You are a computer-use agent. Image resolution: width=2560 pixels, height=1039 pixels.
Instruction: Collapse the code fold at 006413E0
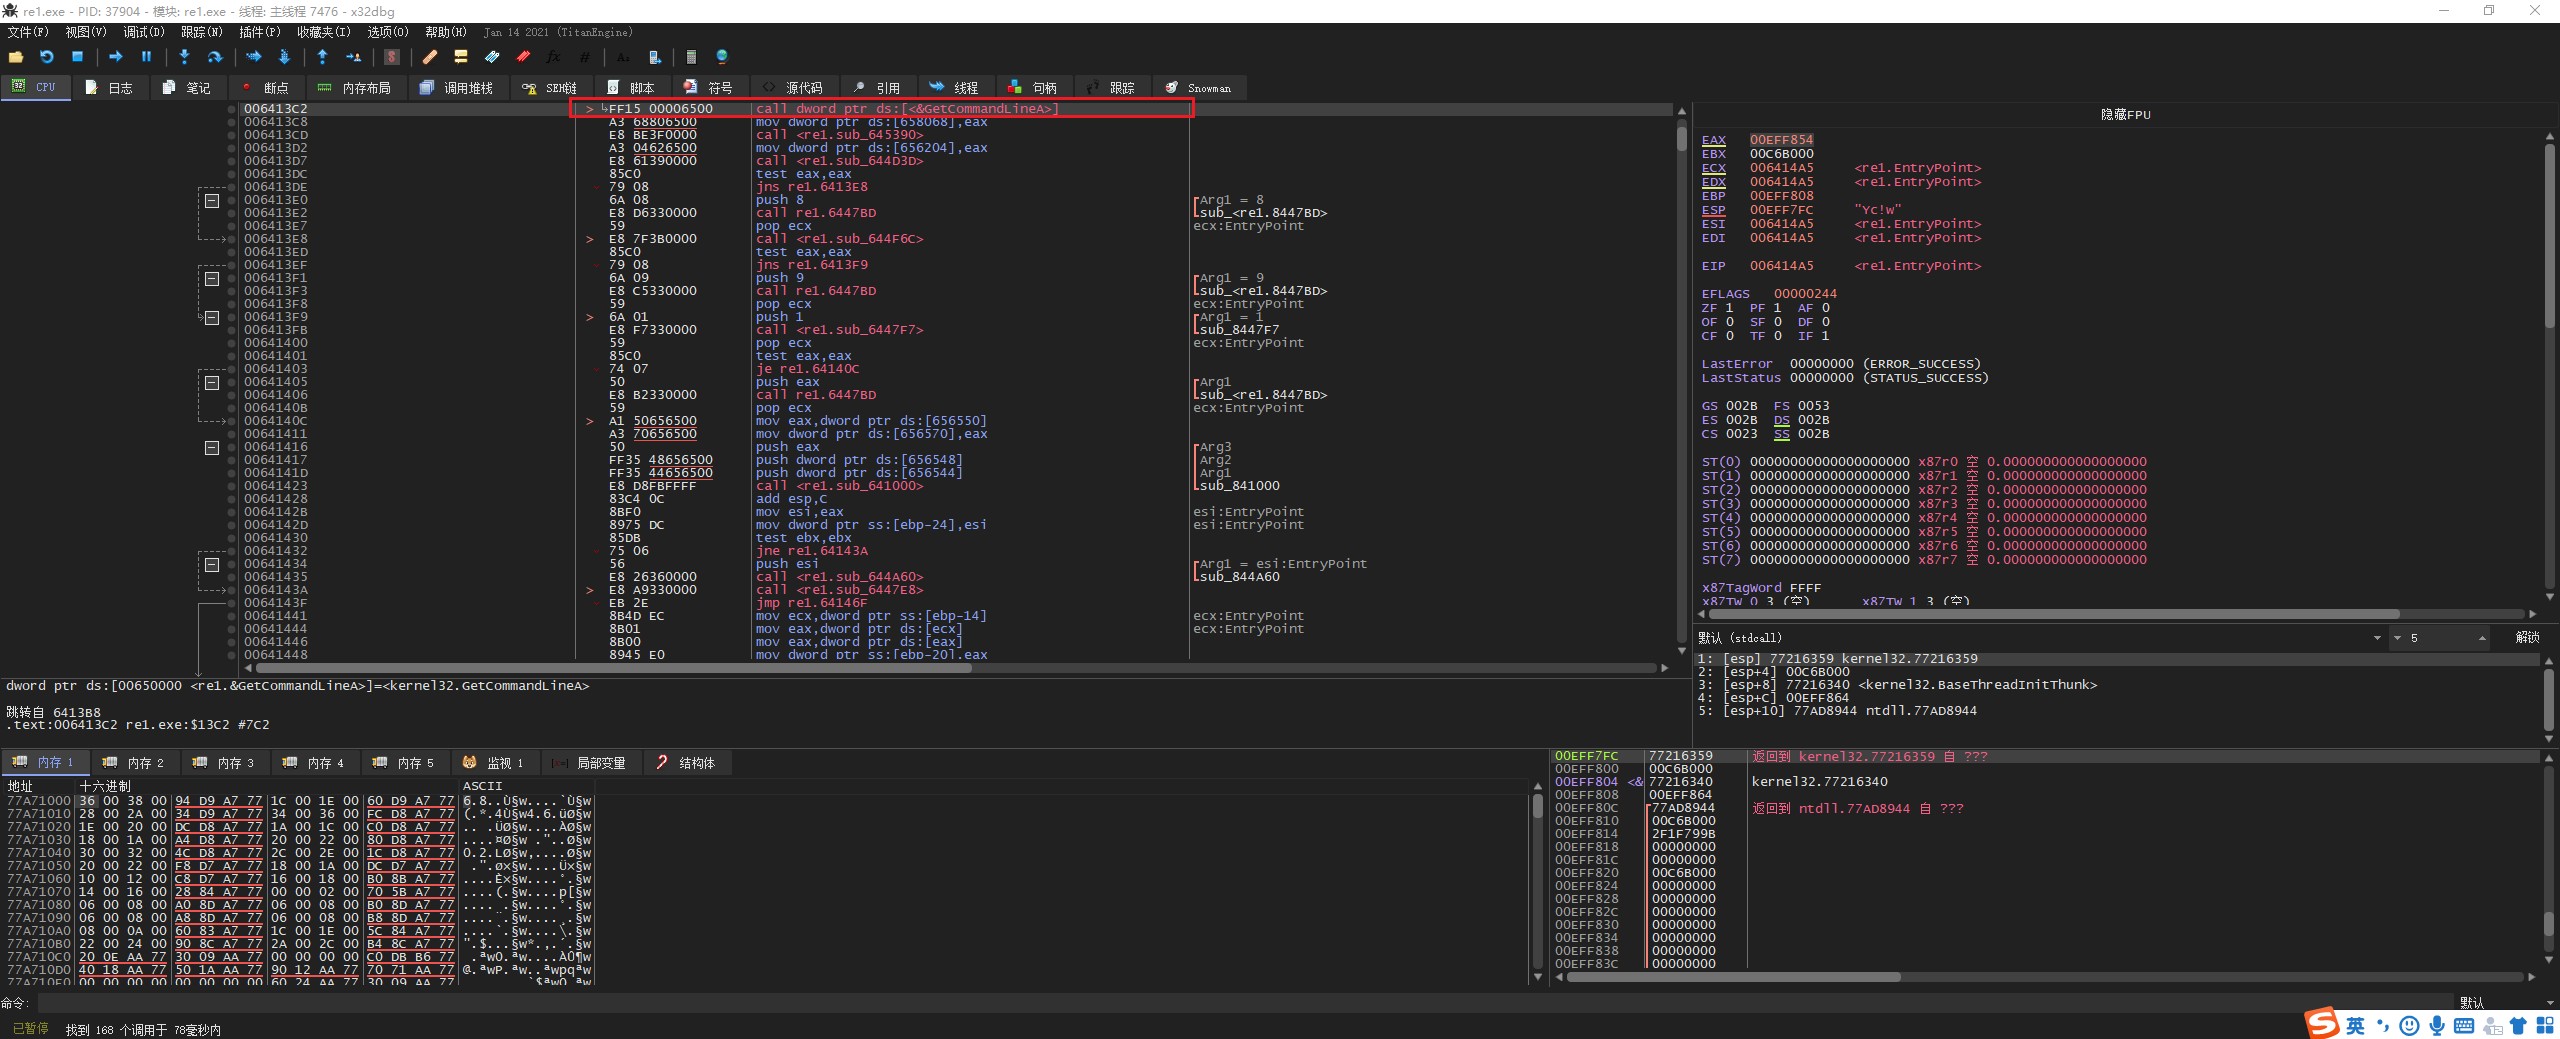pyautogui.click(x=212, y=200)
